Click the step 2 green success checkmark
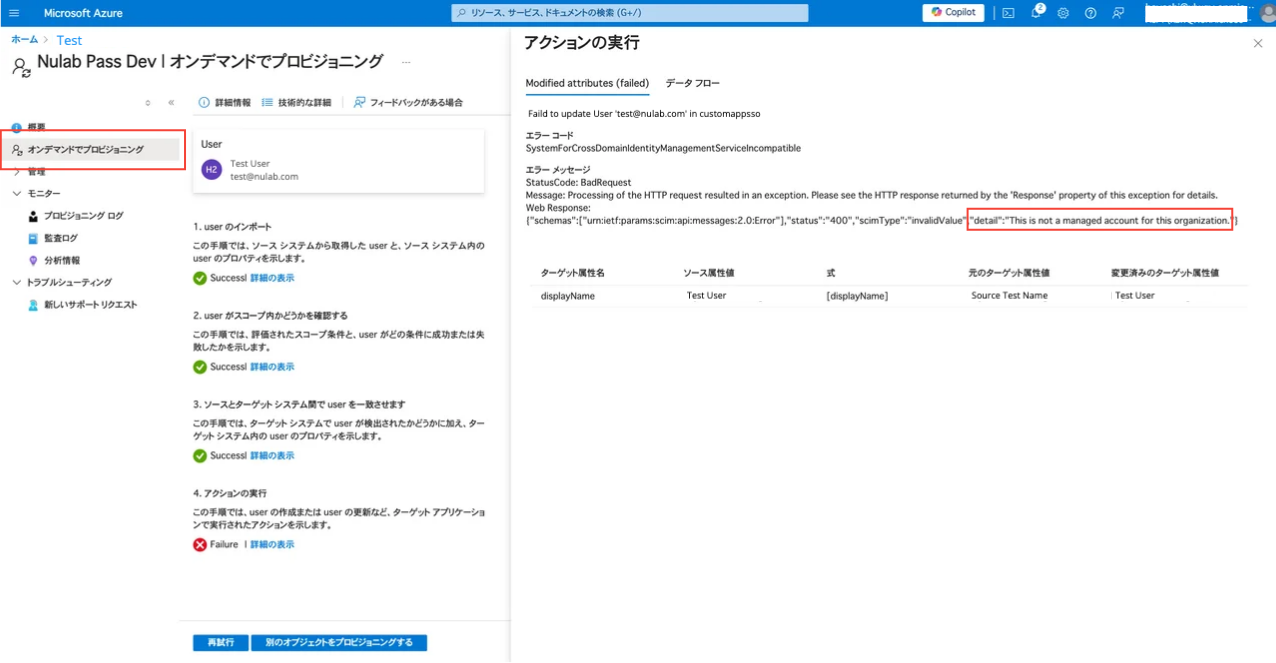Screen dimensions: 1276x663 click(x=200, y=367)
